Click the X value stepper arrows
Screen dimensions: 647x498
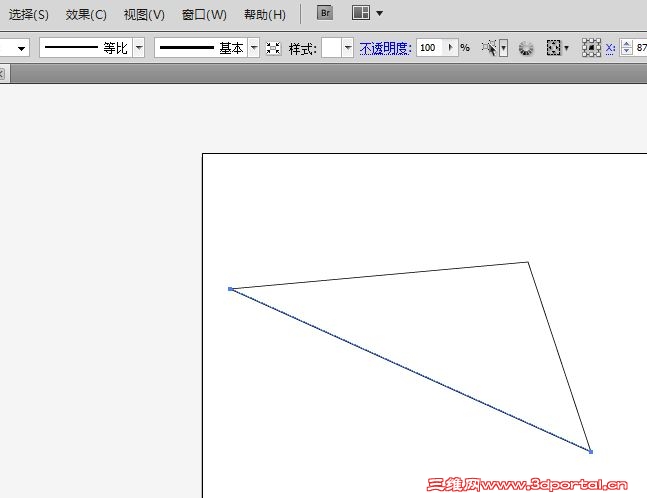point(626,48)
